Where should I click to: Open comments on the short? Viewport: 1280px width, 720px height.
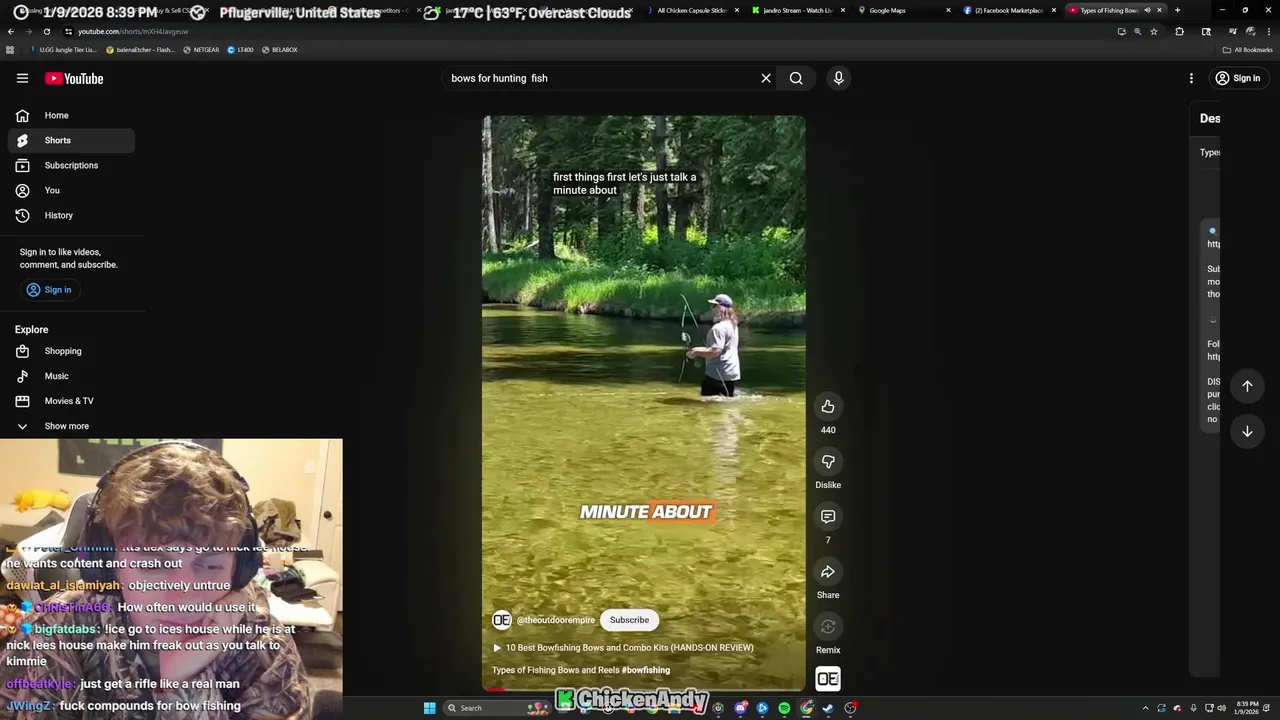tap(828, 516)
